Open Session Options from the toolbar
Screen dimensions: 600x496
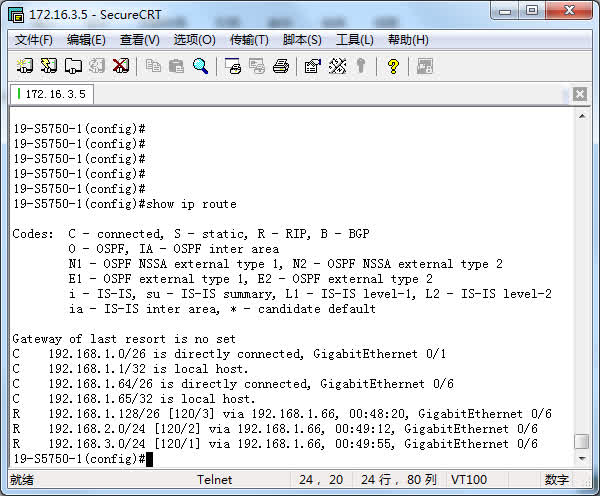pos(313,66)
